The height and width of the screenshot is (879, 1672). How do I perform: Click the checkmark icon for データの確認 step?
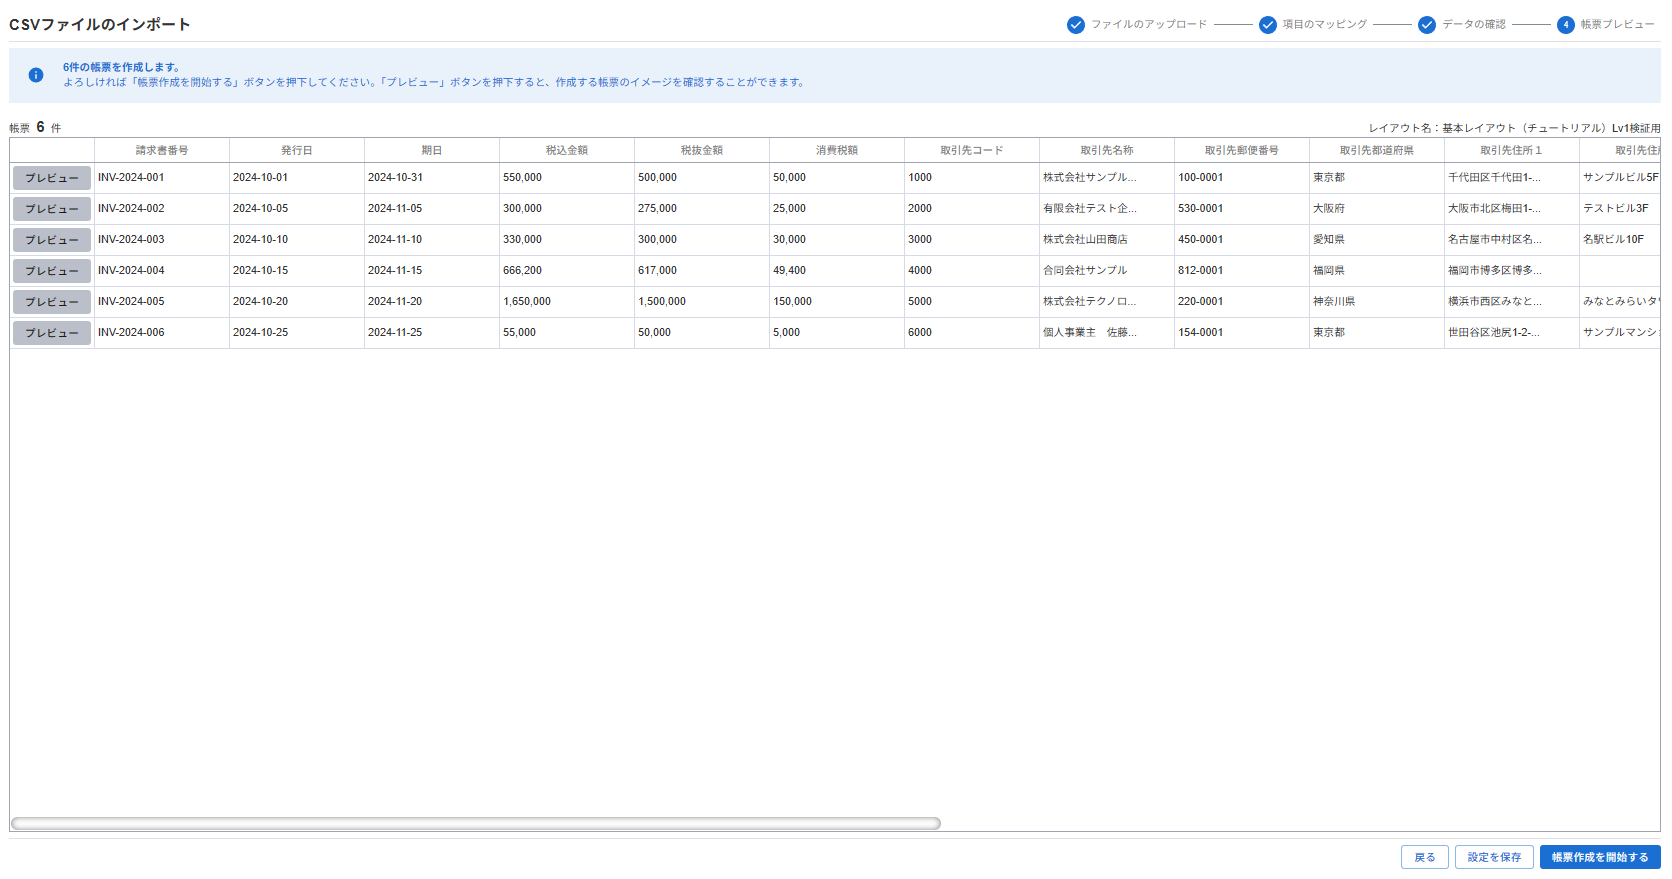(x=1426, y=25)
